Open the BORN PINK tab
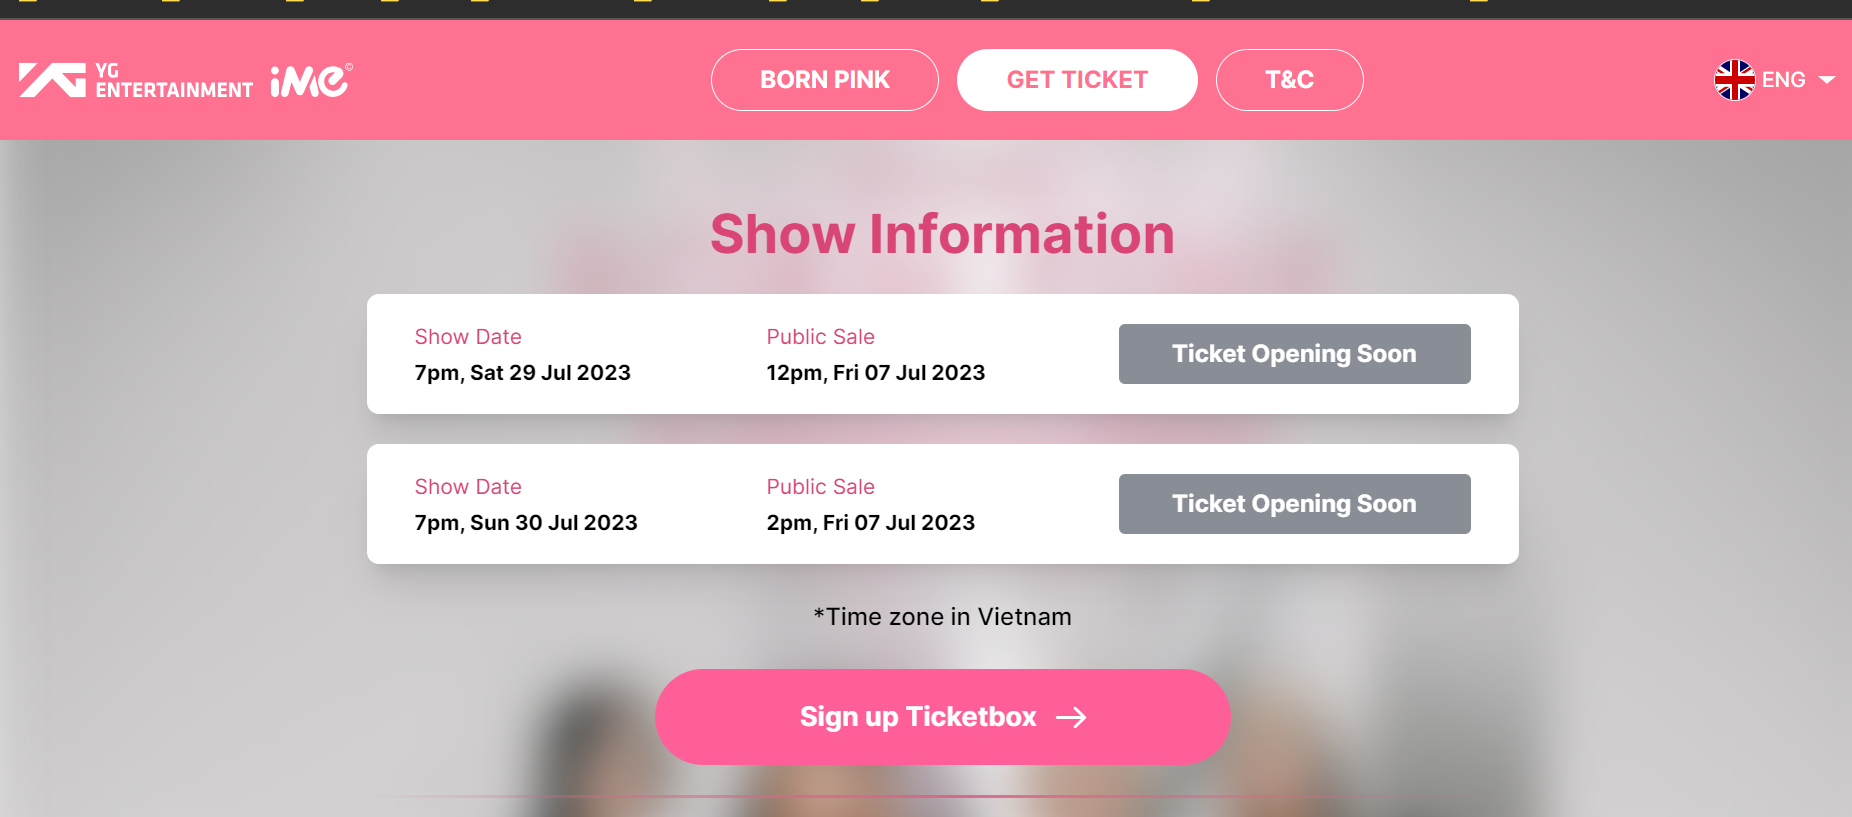Viewport: 1852px width, 817px height. point(824,80)
